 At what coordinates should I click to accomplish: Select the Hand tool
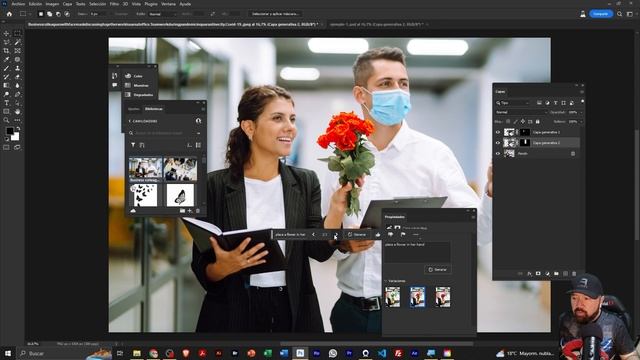point(17,111)
